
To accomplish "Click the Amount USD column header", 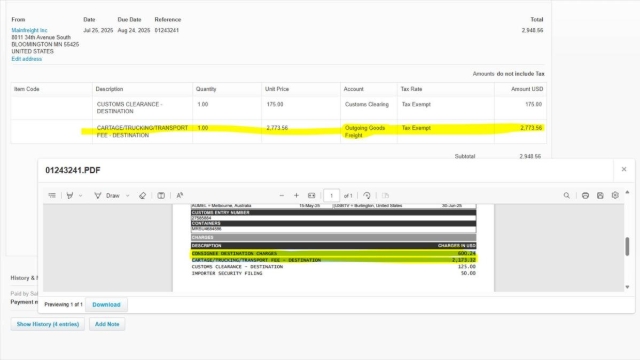I will click(527, 89).
